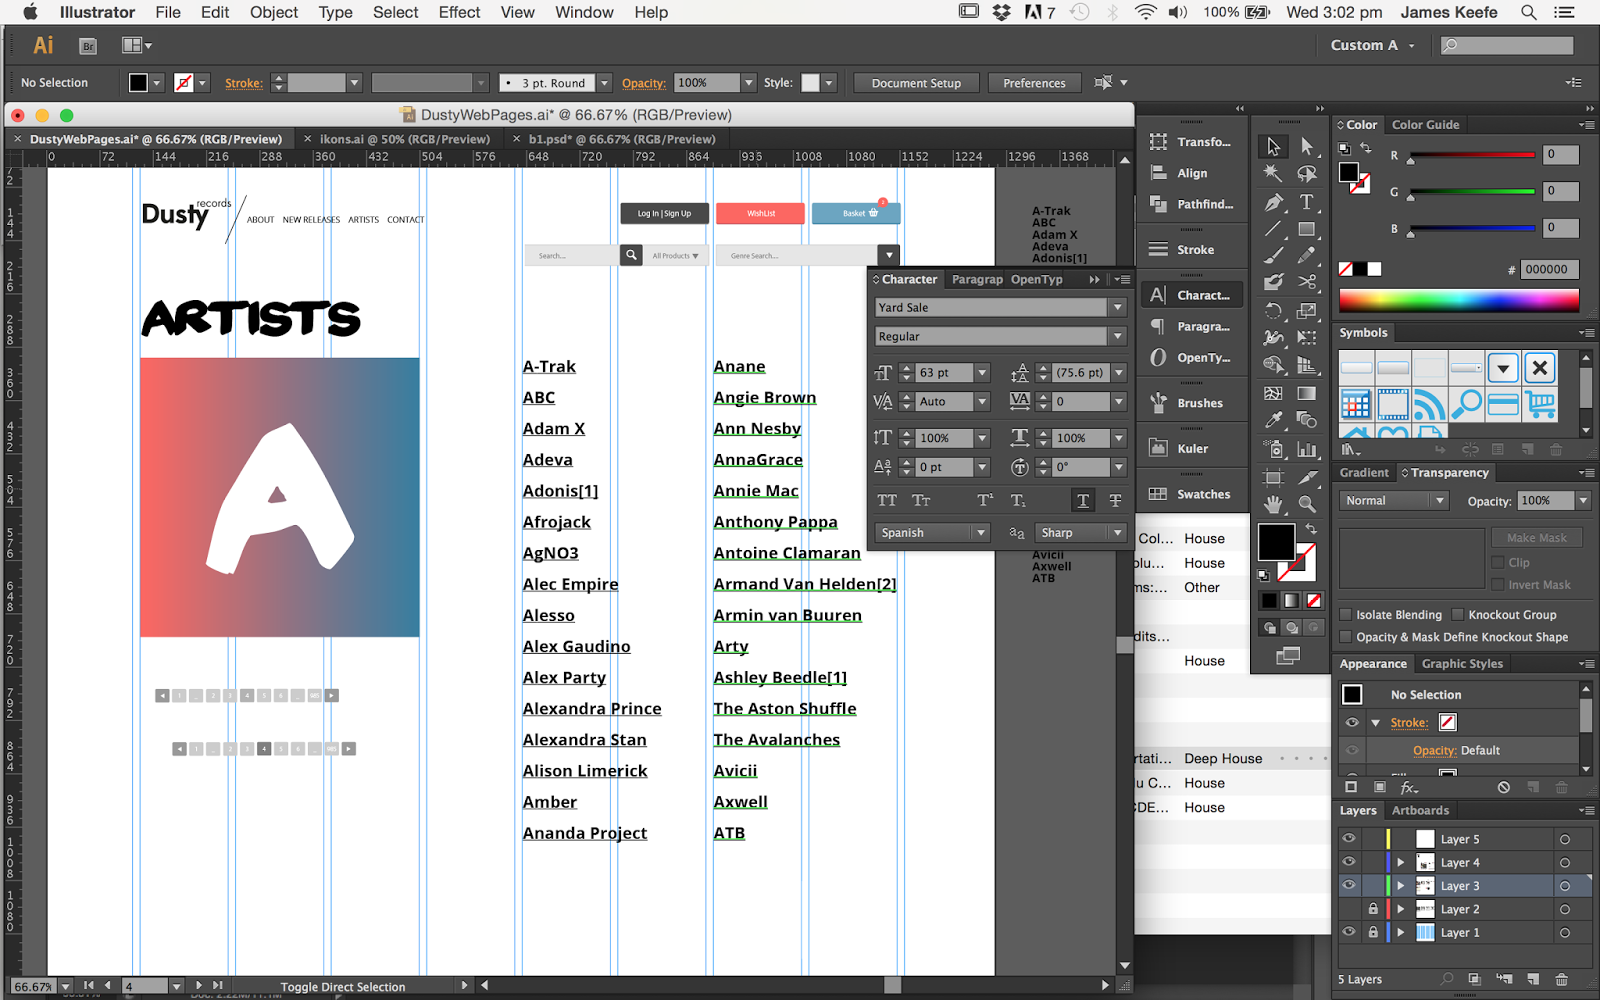Open the font style dropdown showing Regular
Image resolution: width=1600 pixels, height=1000 pixels.
(1118, 337)
